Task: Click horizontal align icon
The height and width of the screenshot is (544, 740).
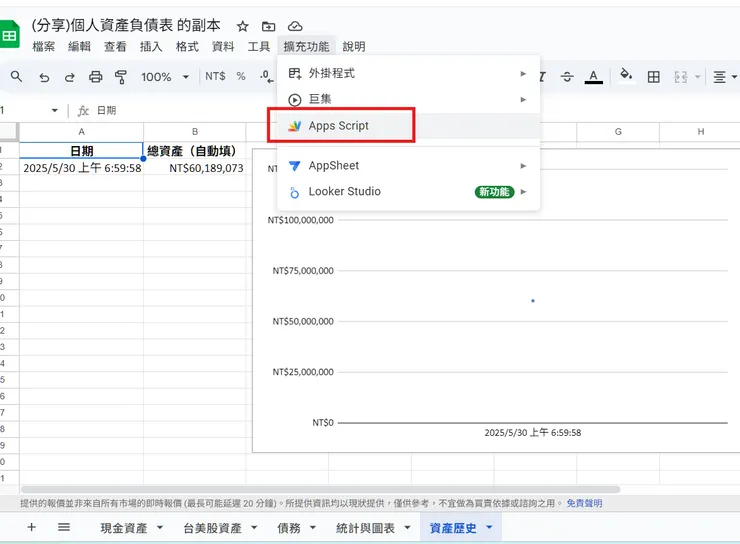Action: coord(719,77)
